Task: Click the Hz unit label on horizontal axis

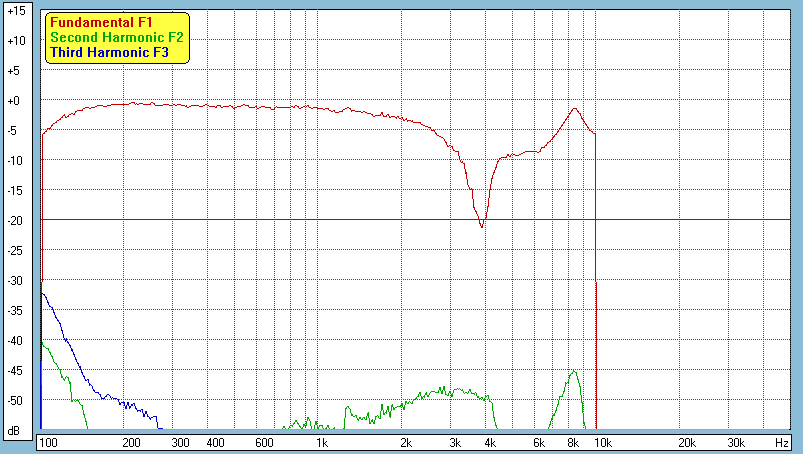Action: point(780,443)
